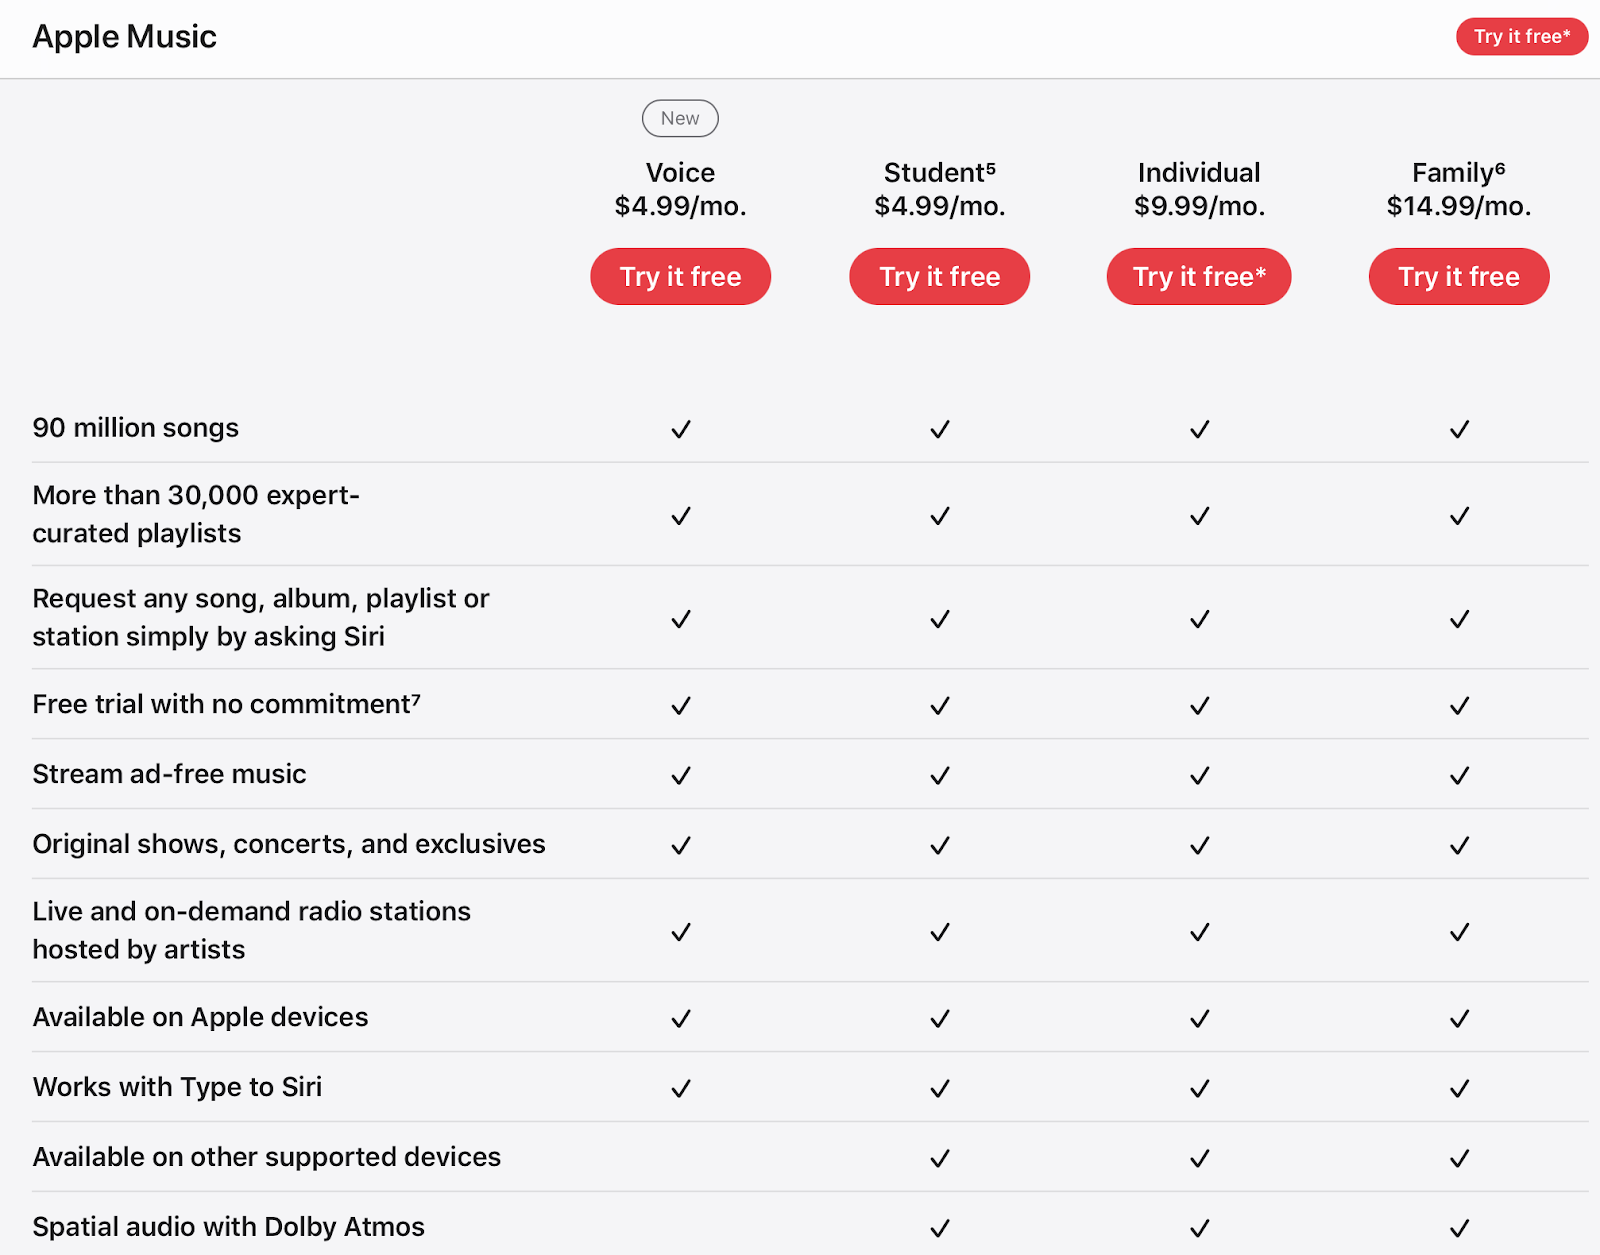
Task: Click Student checkmark for other supported devices
Action: pyautogui.click(x=940, y=1159)
